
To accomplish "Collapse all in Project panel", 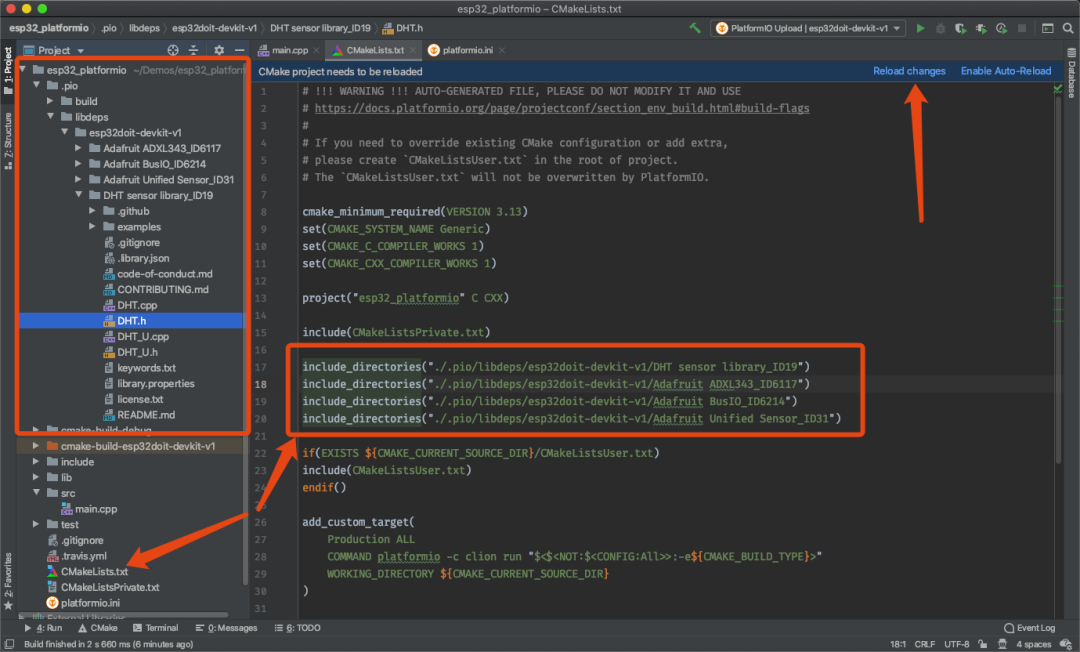I will pos(194,50).
